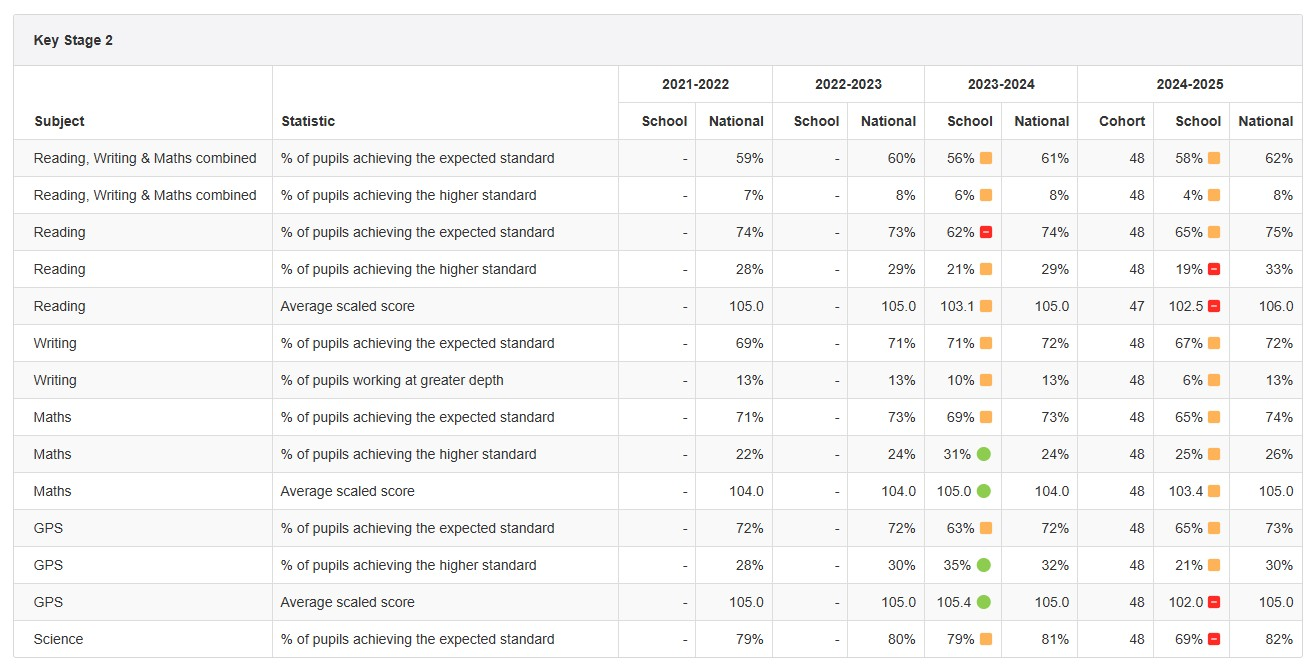Click red indicator next to Science 69%
This screenshot has width=1315, height=669.
click(x=1214, y=639)
